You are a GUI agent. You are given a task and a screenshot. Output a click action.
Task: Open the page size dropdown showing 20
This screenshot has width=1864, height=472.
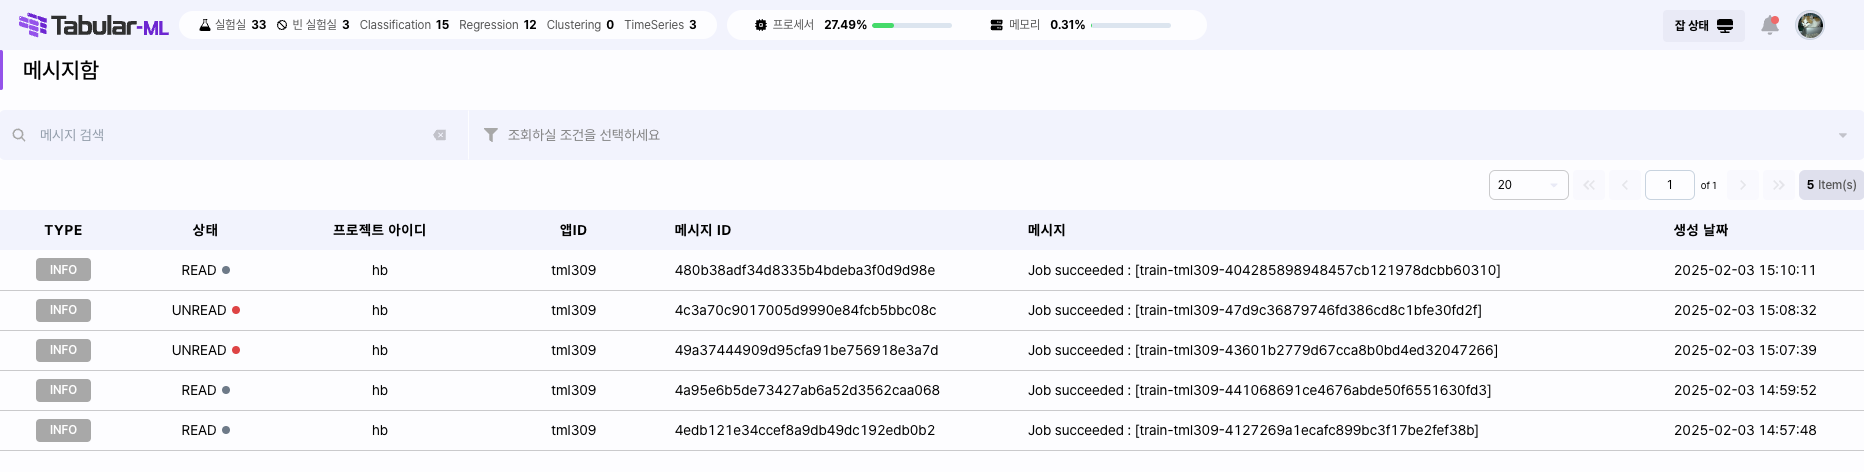coord(1528,185)
